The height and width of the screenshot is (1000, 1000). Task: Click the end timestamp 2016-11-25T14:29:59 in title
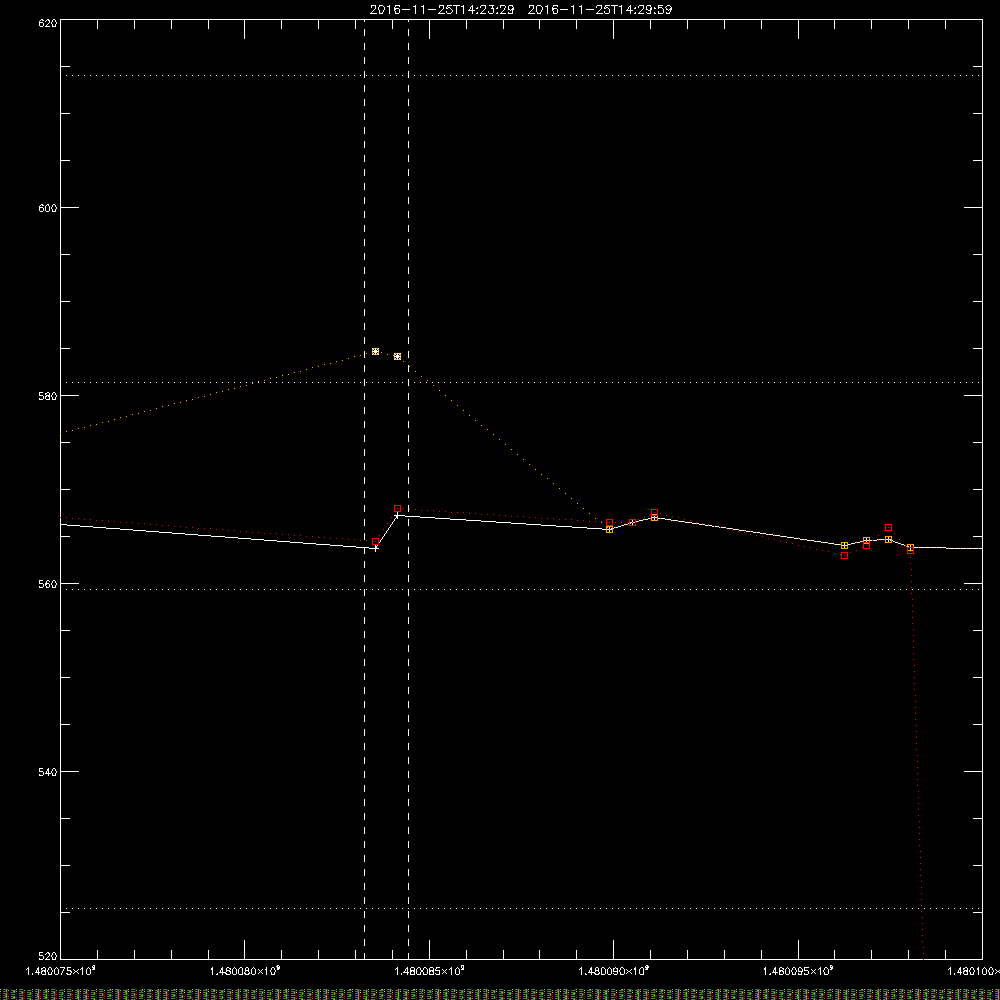point(600,10)
